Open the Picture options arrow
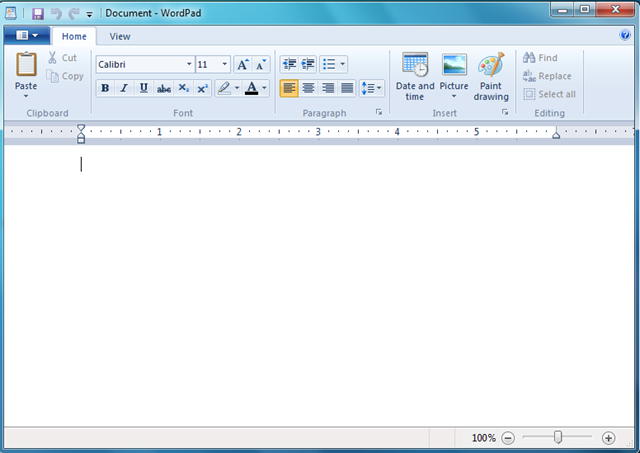This screenshot has height=453, width=640. point(454,97)
